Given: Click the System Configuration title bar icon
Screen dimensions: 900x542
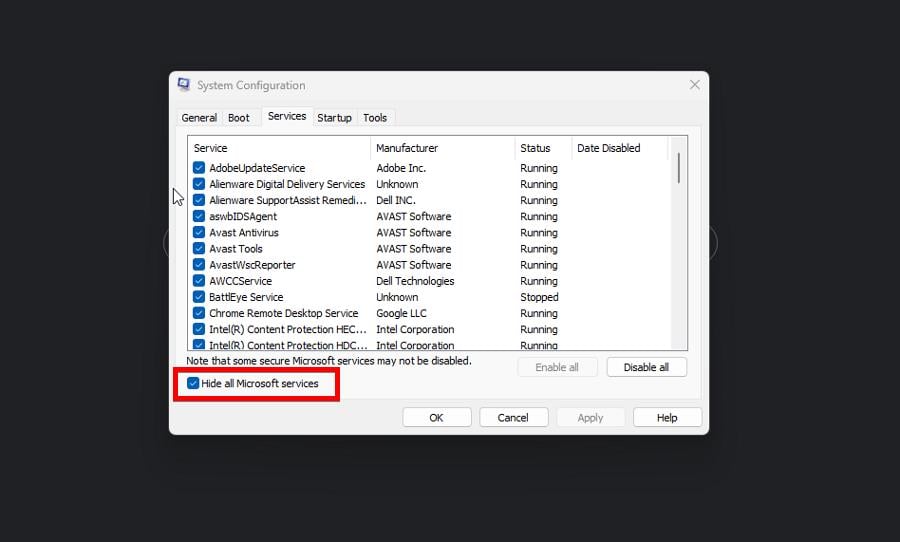Looking at the screenshot, I should click(x=184, y=84).
